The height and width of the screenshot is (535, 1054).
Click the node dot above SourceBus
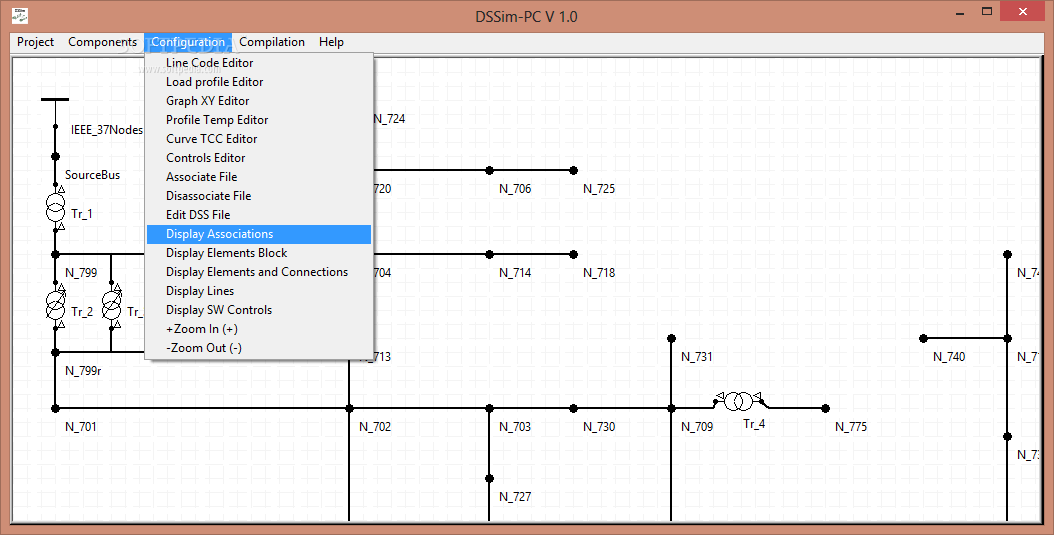click(x=55, y=156)
